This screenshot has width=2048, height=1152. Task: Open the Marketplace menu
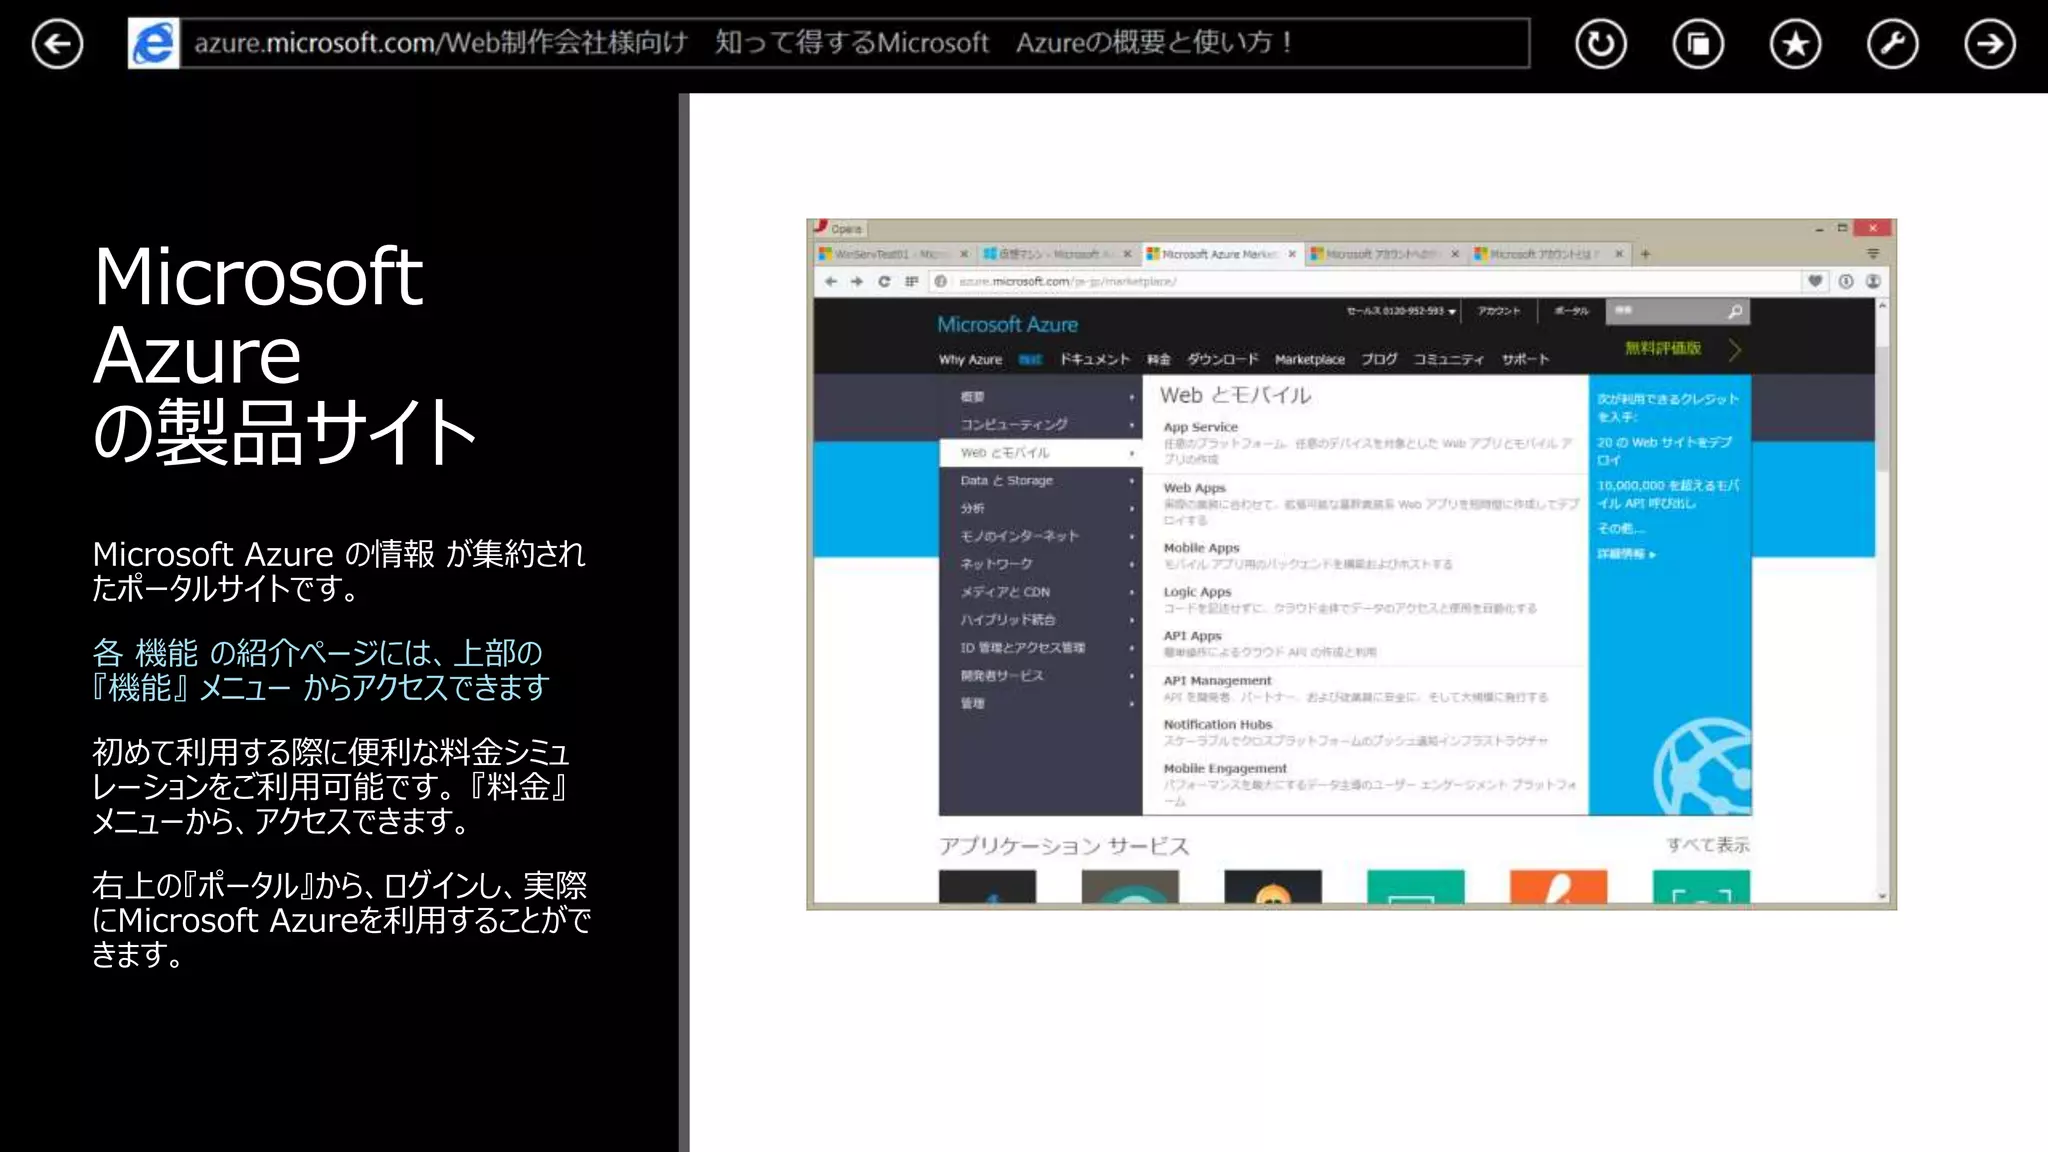[1309, 360]
